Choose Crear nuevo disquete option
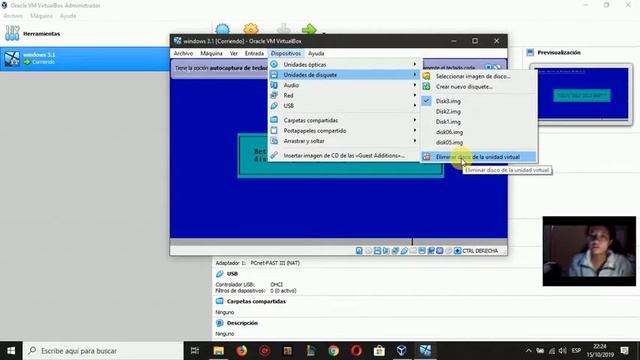The width and height of the screenshot is (640, 360). pyautogui.click(x=478, y=87)
